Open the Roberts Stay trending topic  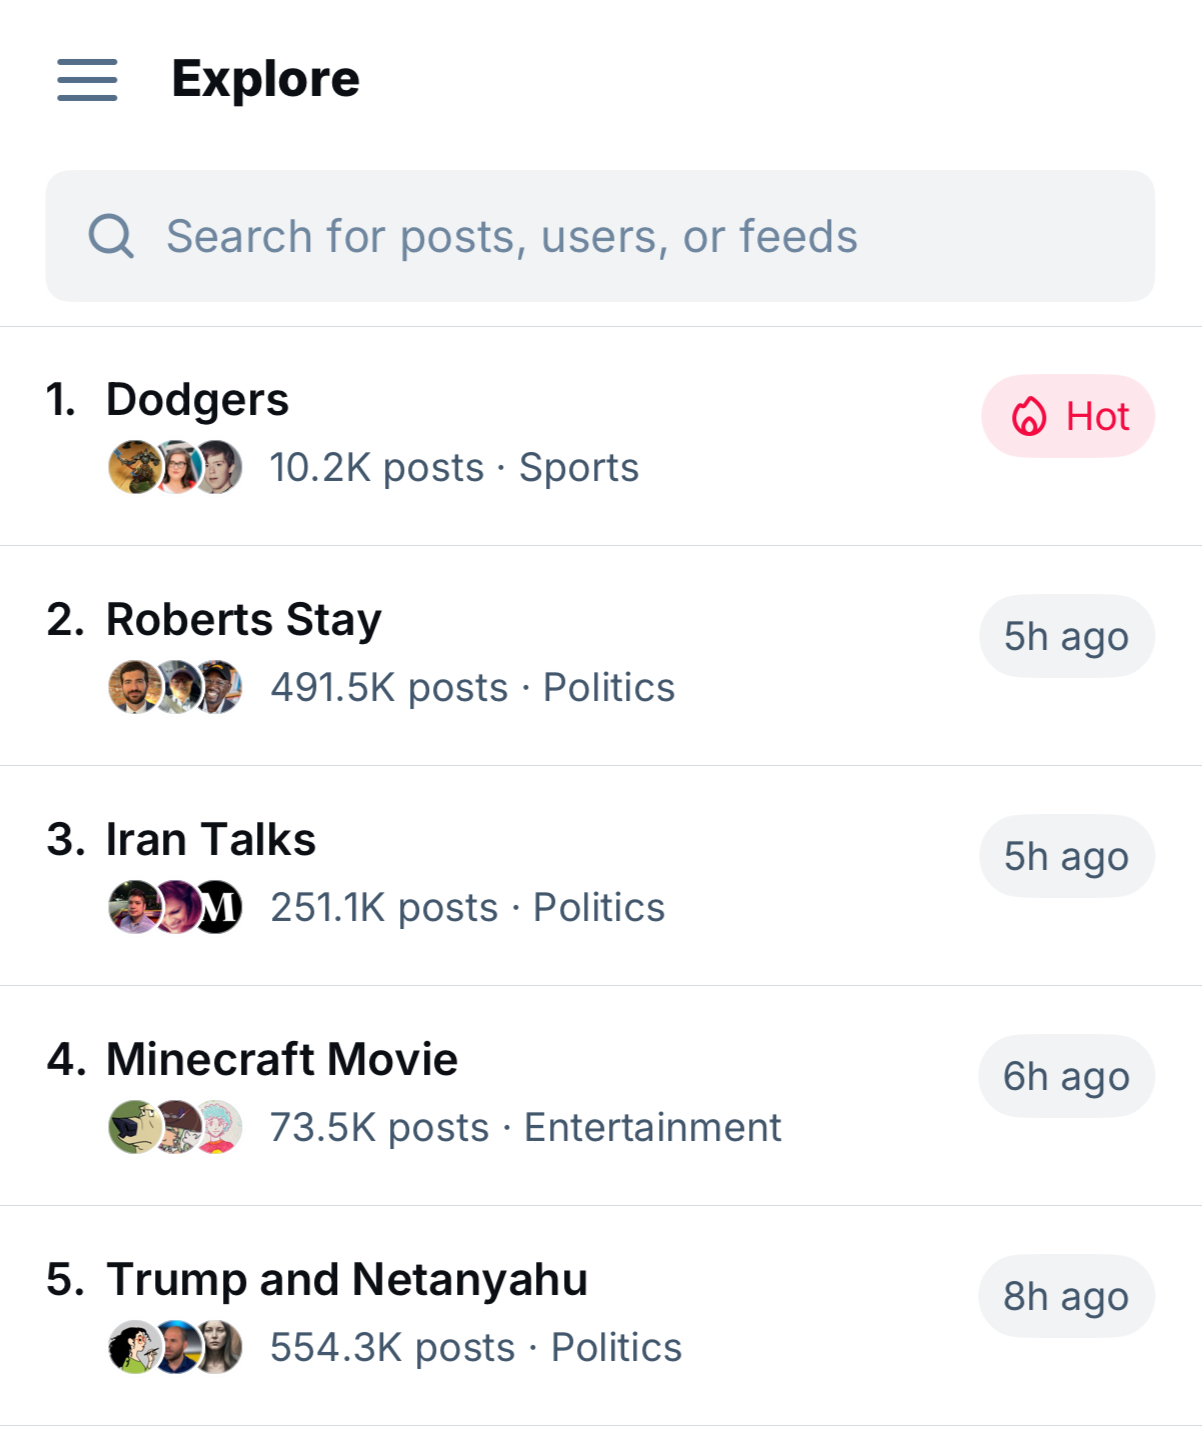coord(244,620)
